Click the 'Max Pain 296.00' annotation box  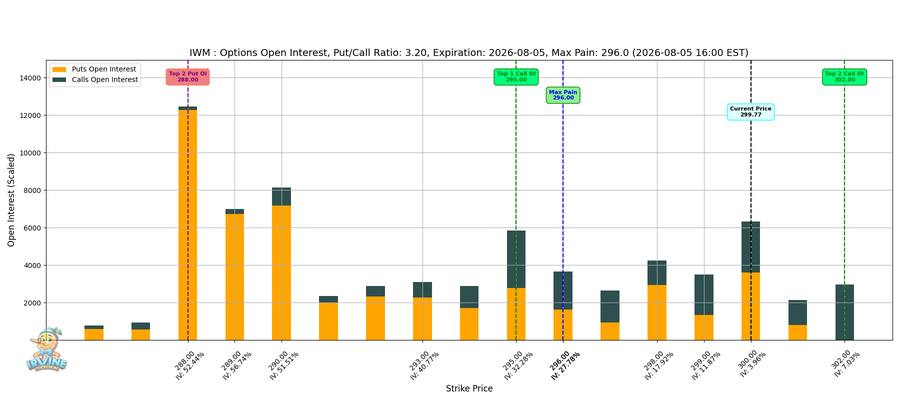pos(563,95)
